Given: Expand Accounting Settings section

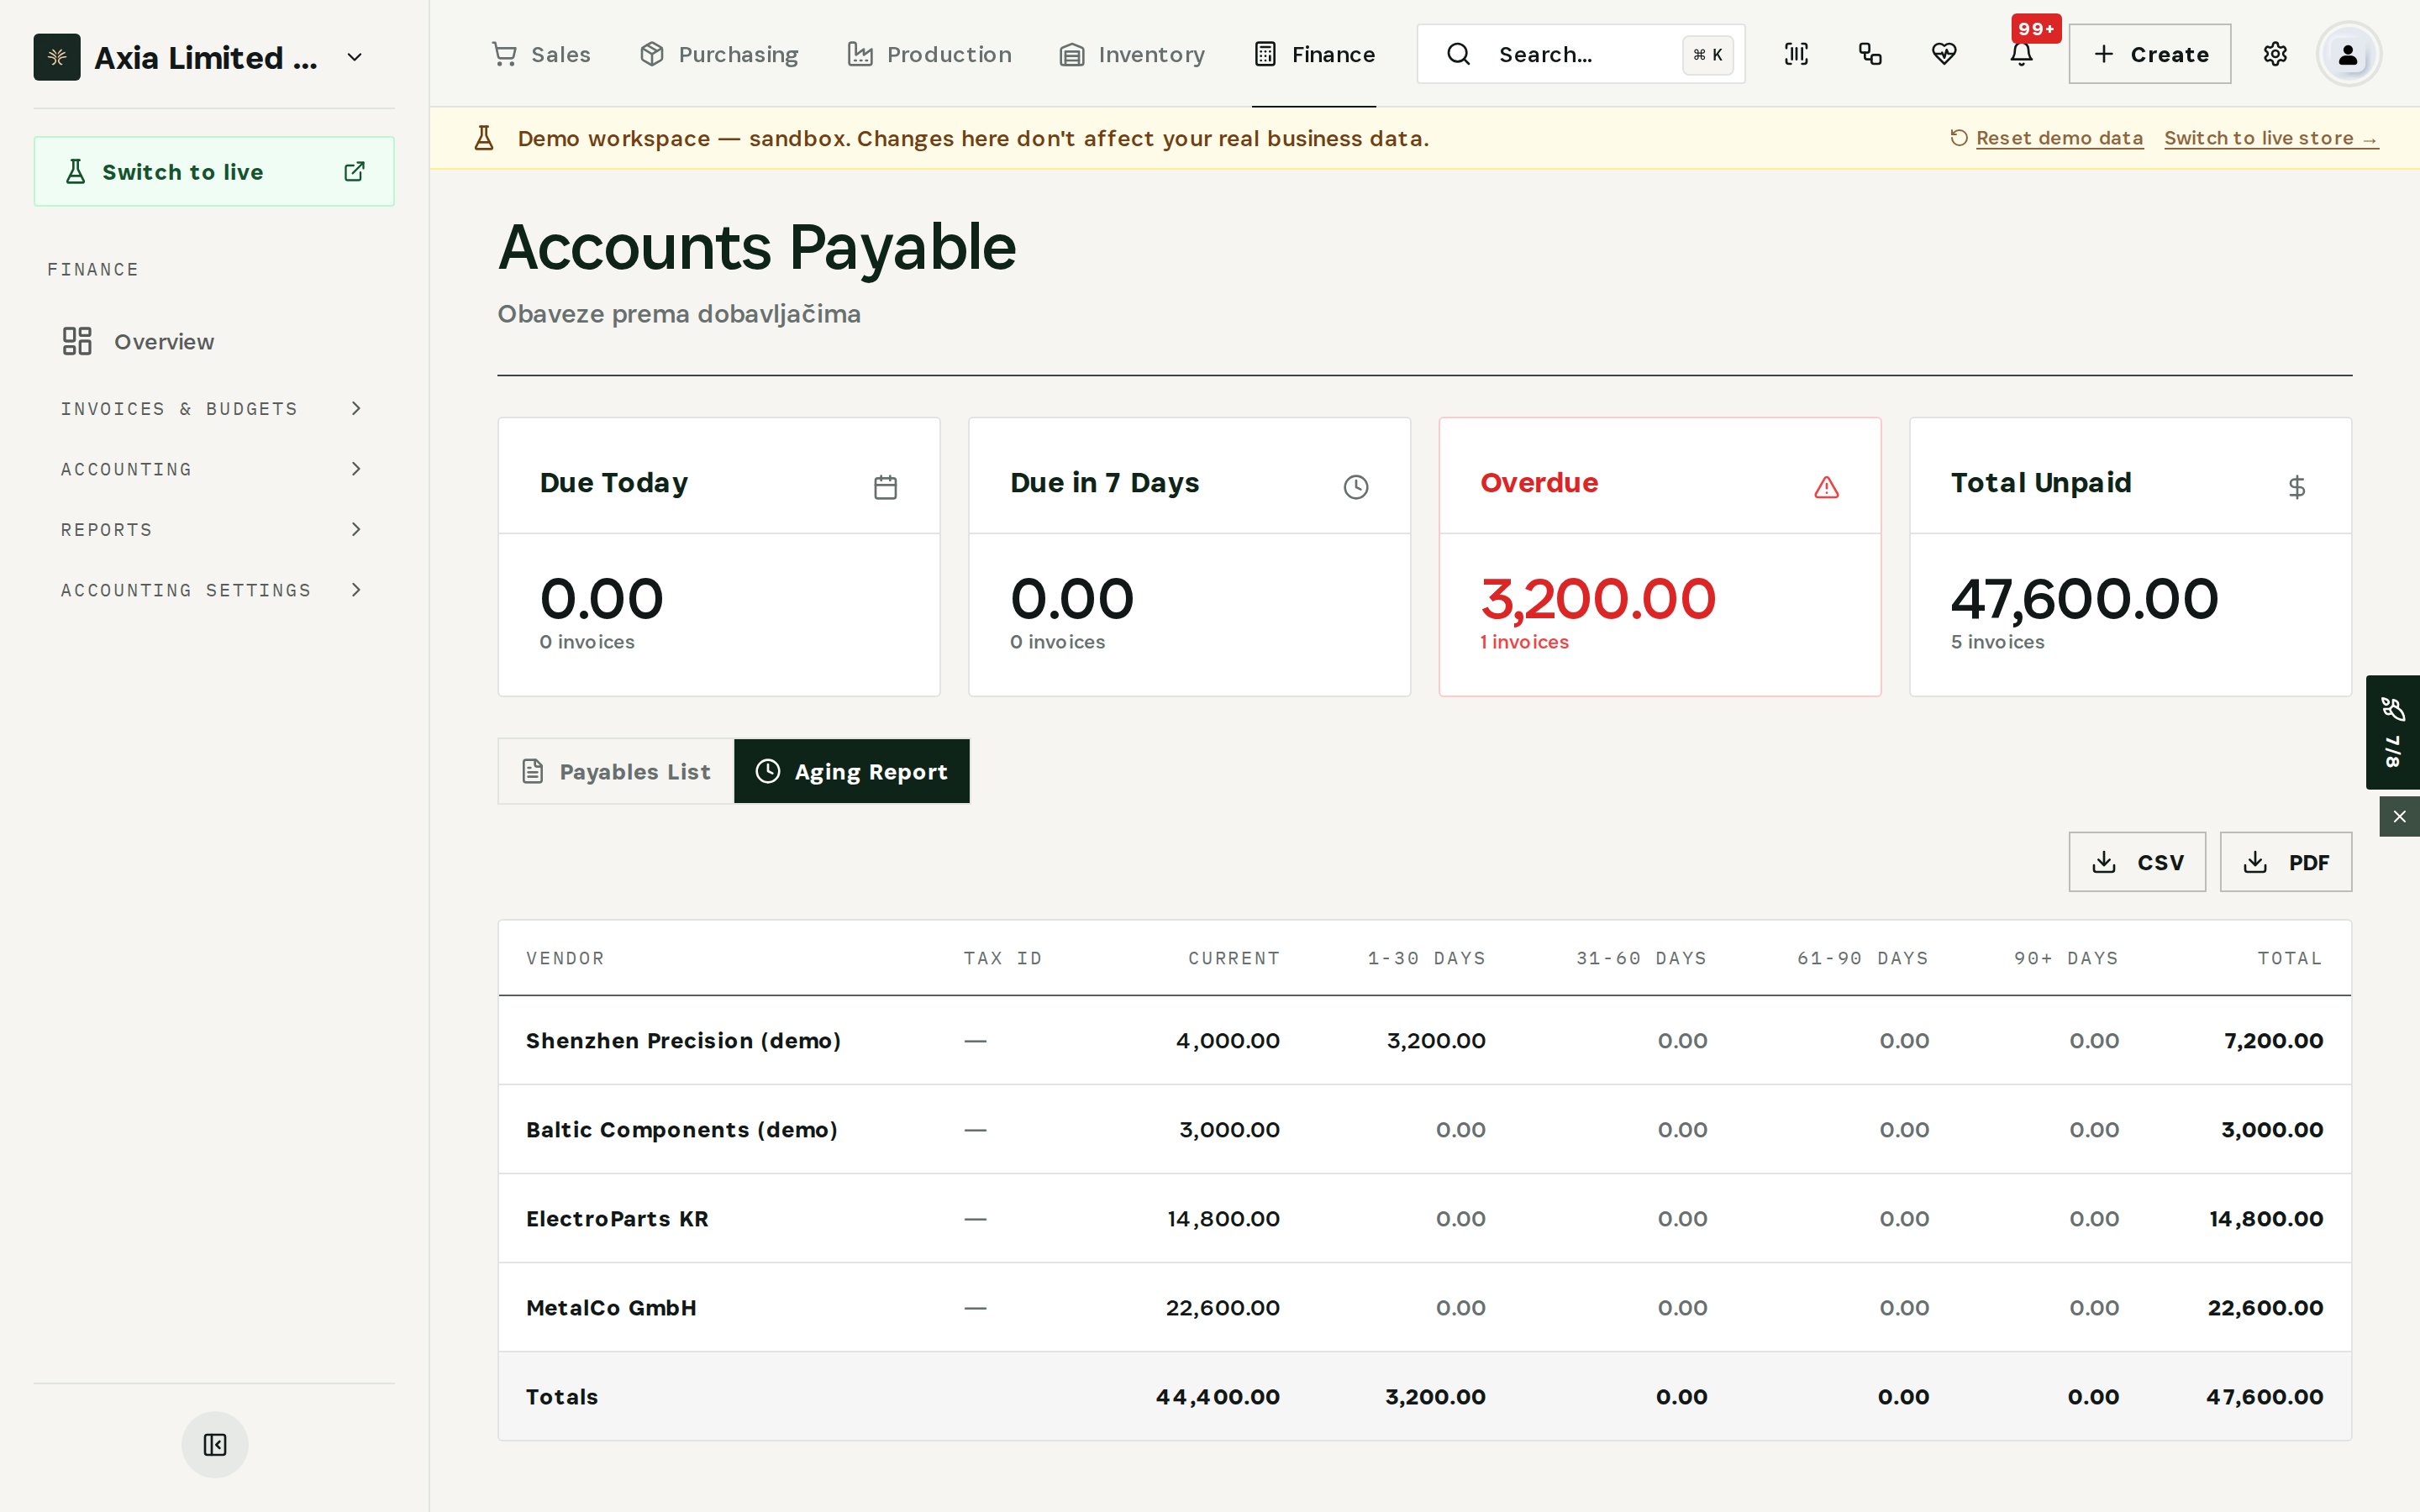Looking at the screenshot, I should pyautogui.click(x=214, y=590).
